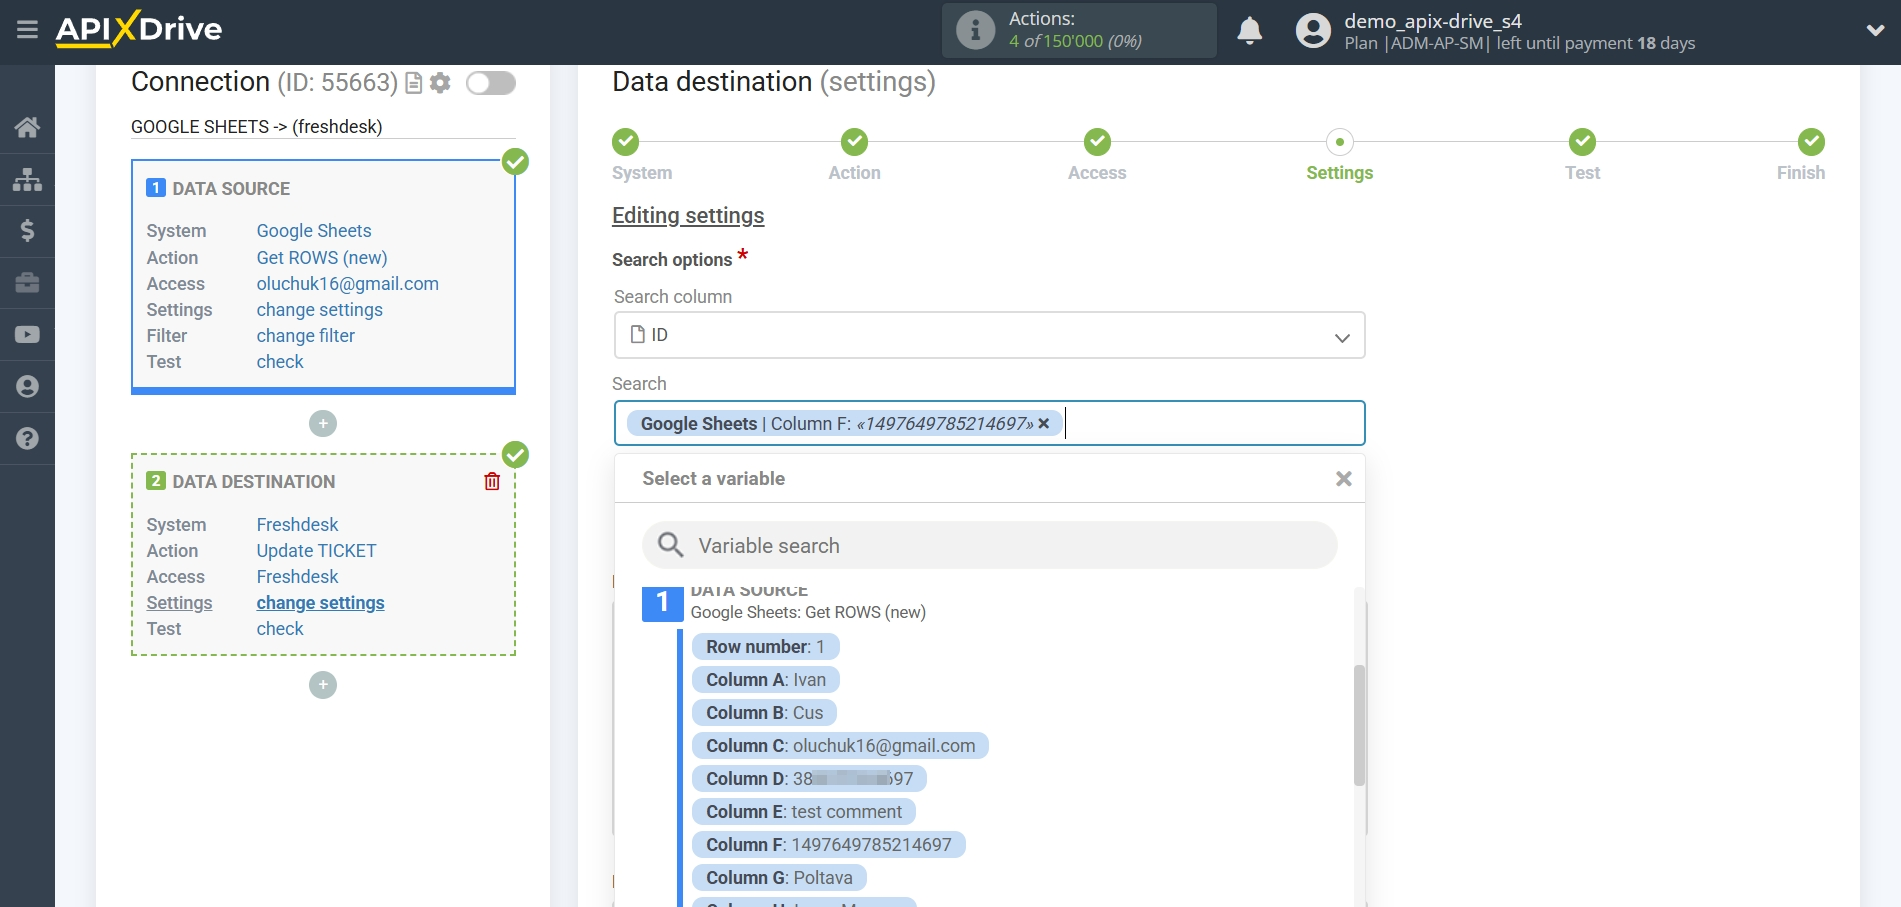Screen dimensions: 1901x907
Task: Open the hamburger main menu
Action: click(27, 30)
